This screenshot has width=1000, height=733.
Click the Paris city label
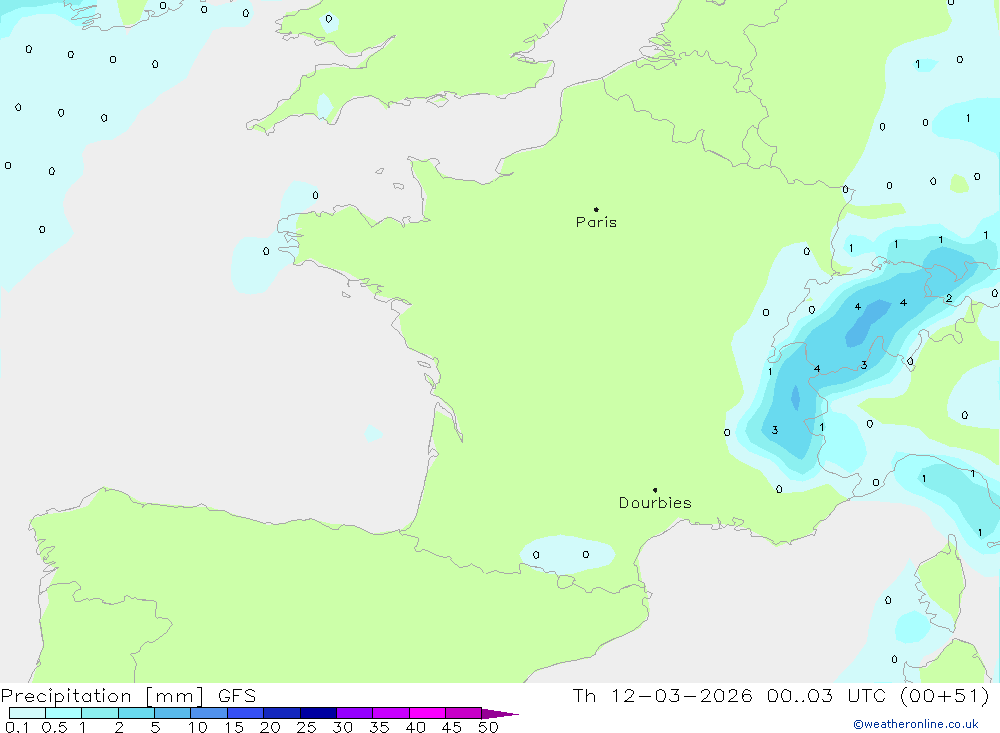tap(596, 222)
